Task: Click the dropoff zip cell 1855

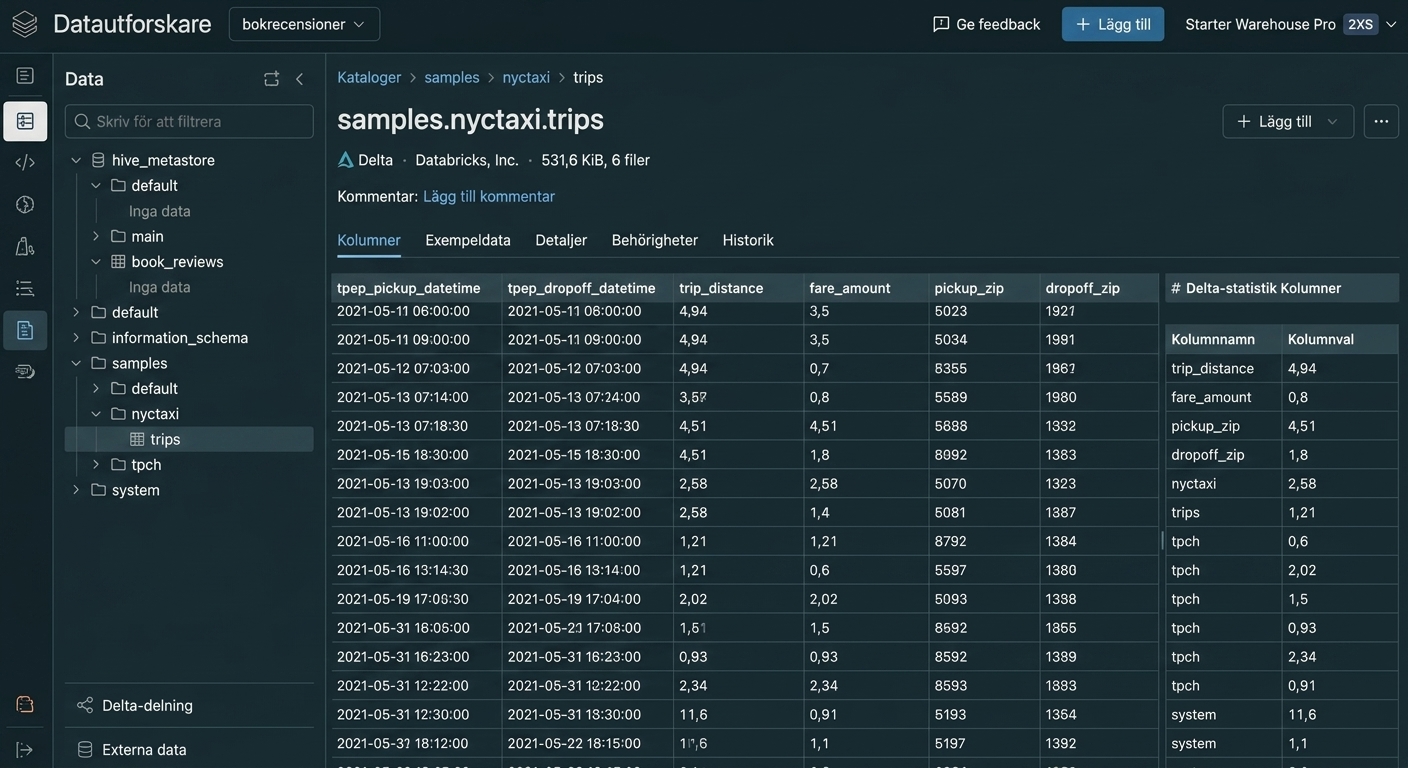Action: [1100, 628]
